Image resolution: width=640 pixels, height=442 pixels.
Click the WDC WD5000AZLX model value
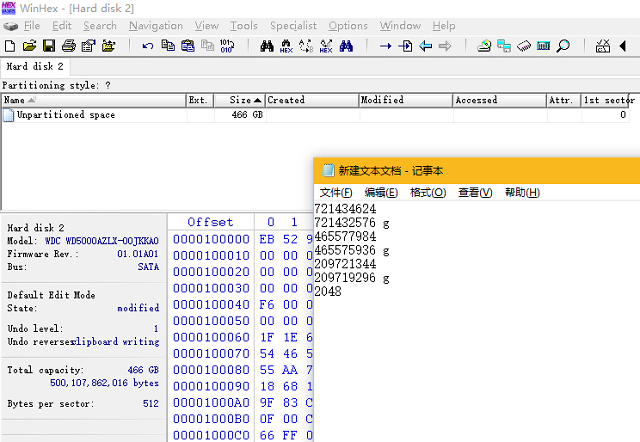click(102, 241)
